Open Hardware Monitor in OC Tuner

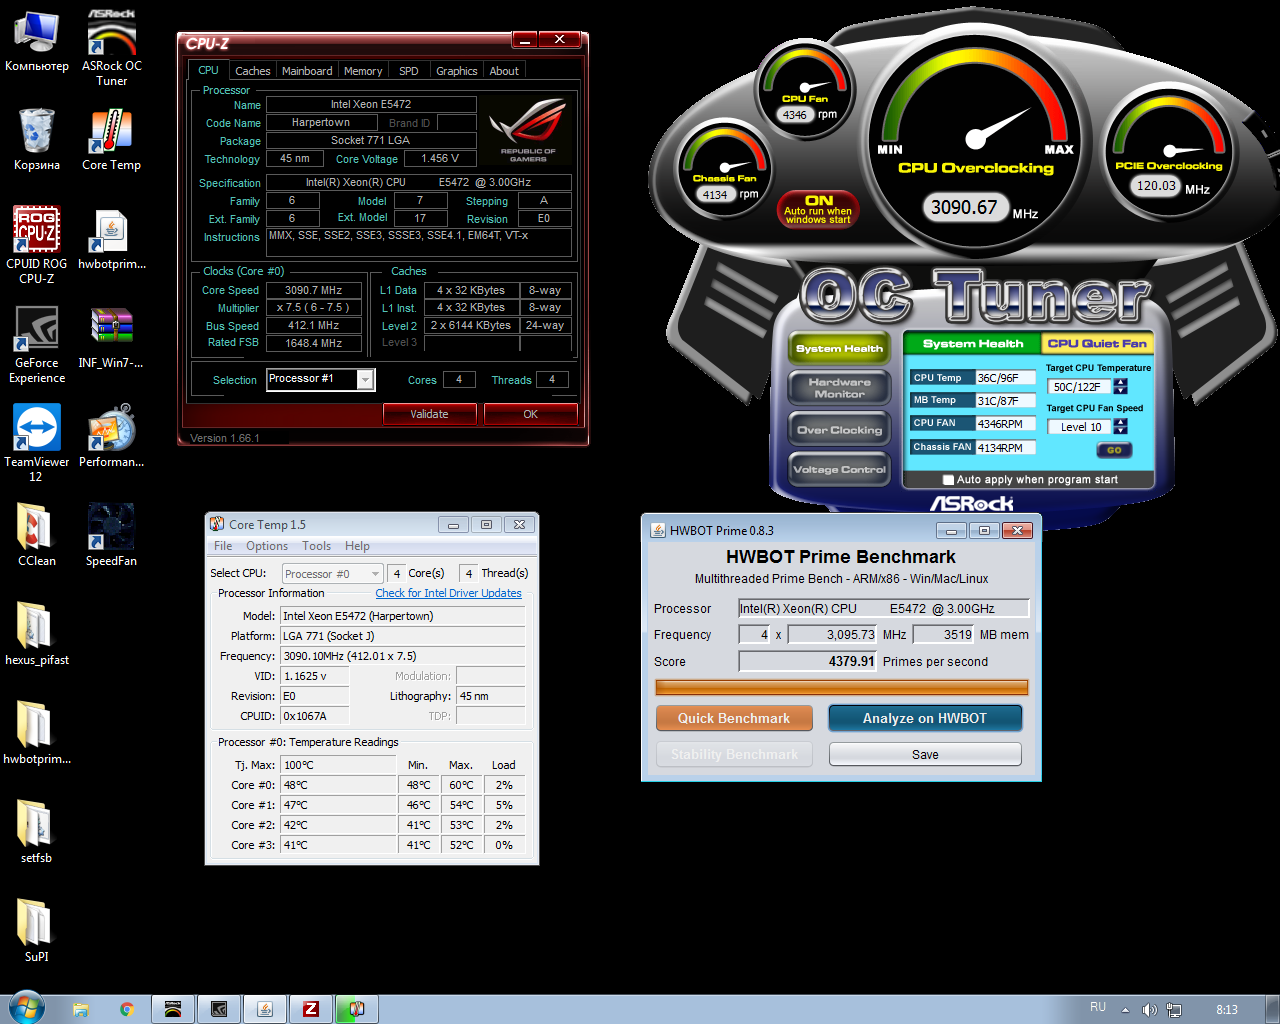pos(839,388)
